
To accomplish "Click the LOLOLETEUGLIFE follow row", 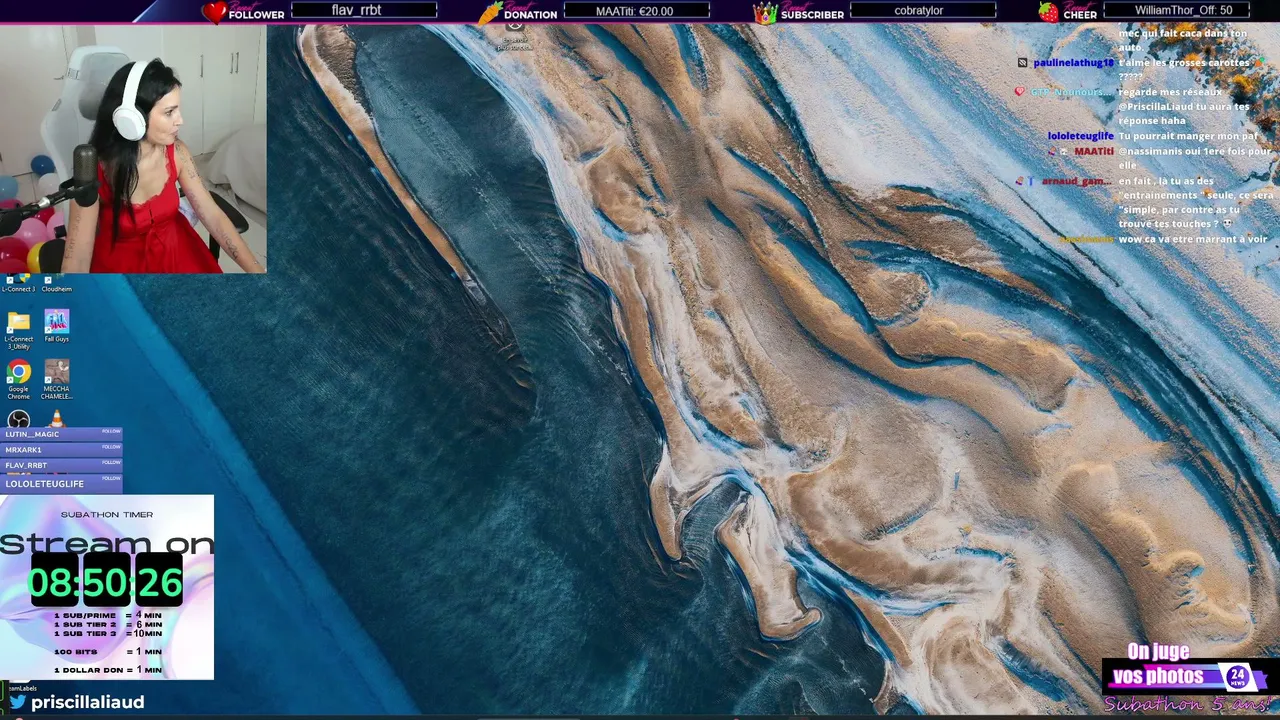I will [x=62, y=483].
